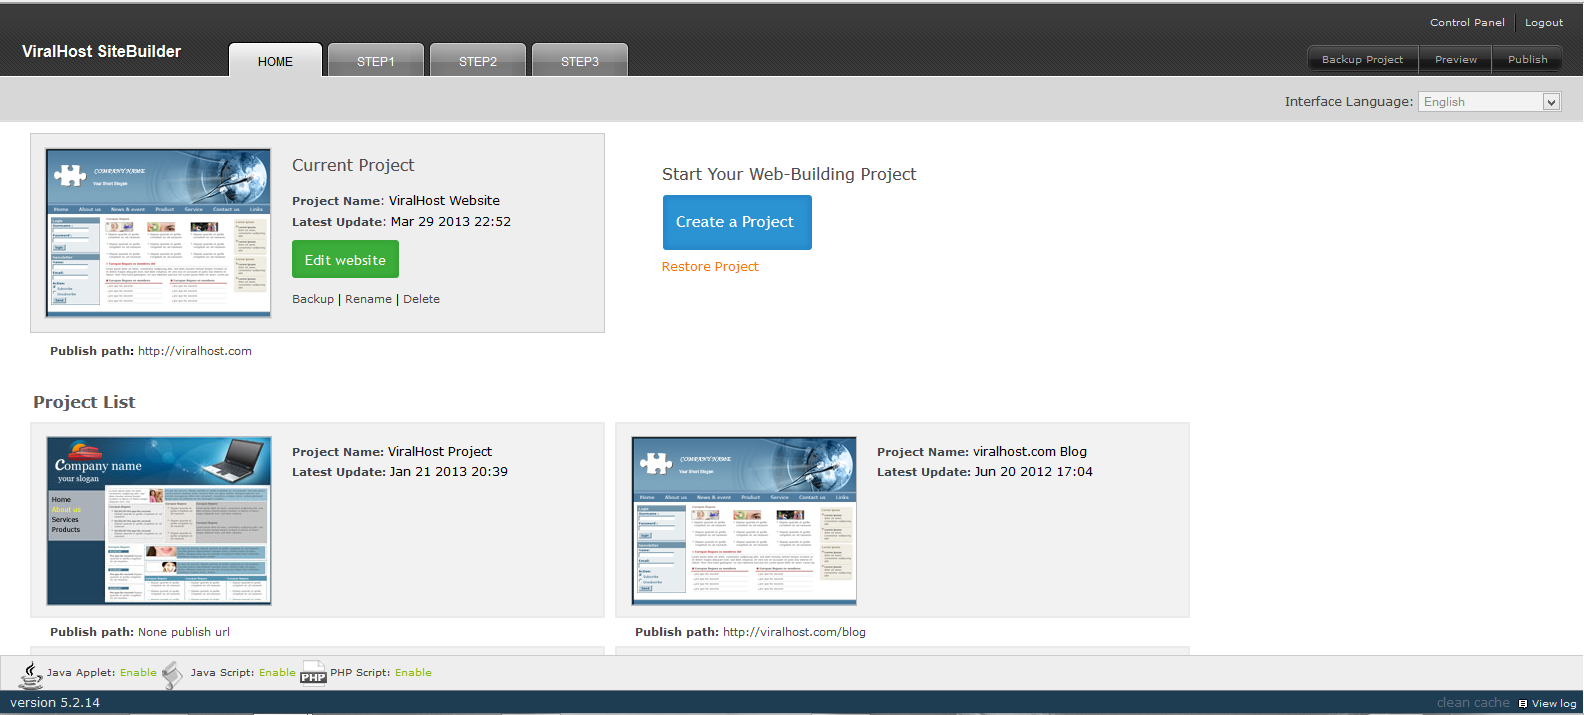The image size is (1584, 715).
Task: Click the Delete project link
Action: coord(421,299)
